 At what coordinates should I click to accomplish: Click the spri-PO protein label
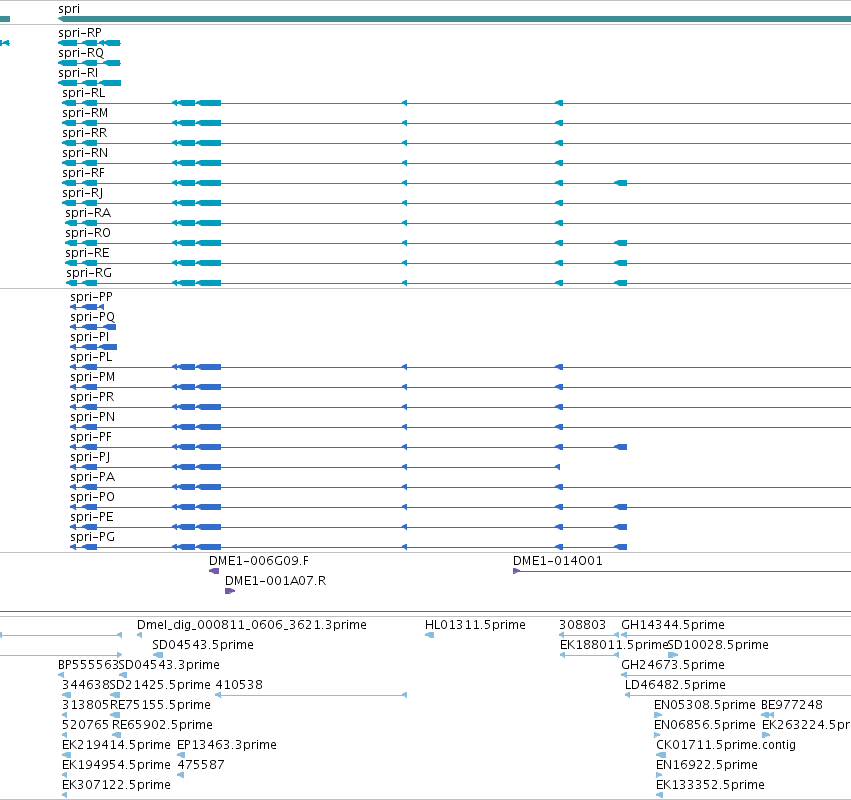93,497
